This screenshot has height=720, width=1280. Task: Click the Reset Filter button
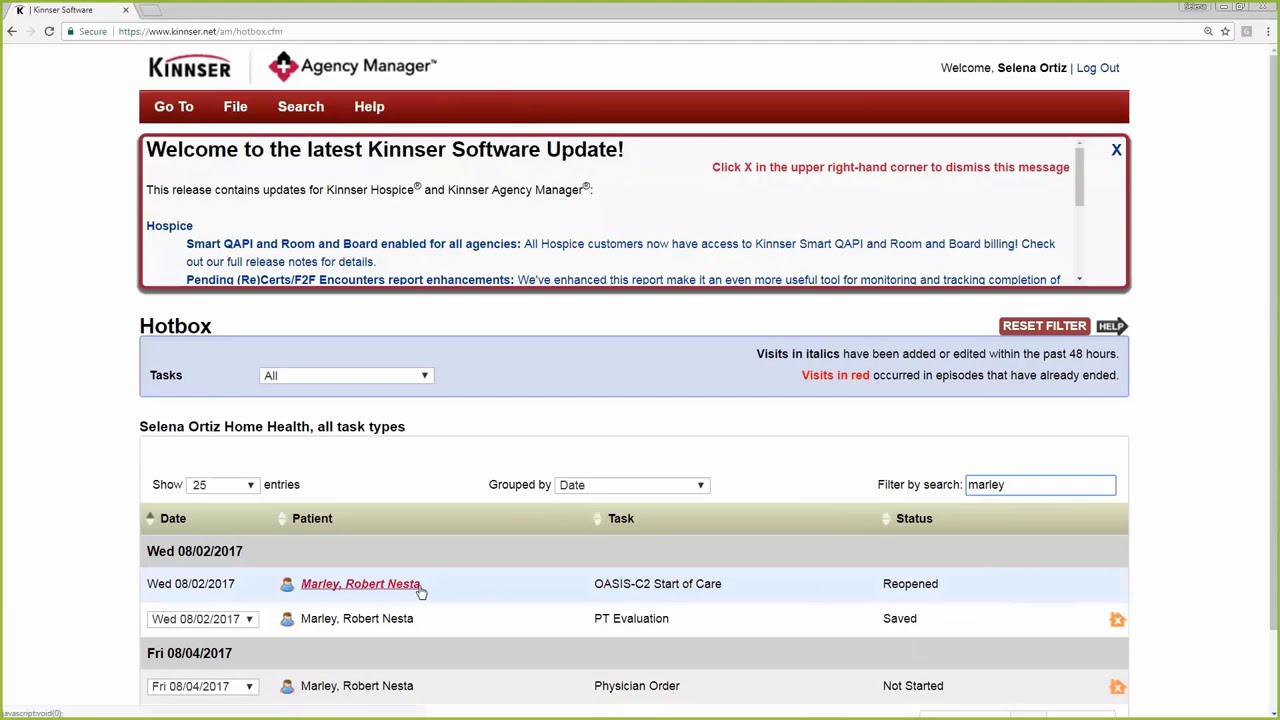(x=1044, y=326)
